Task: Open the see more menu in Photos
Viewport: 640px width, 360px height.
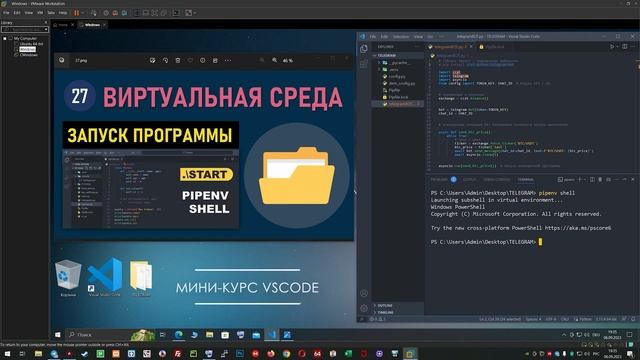Action: 228,60
